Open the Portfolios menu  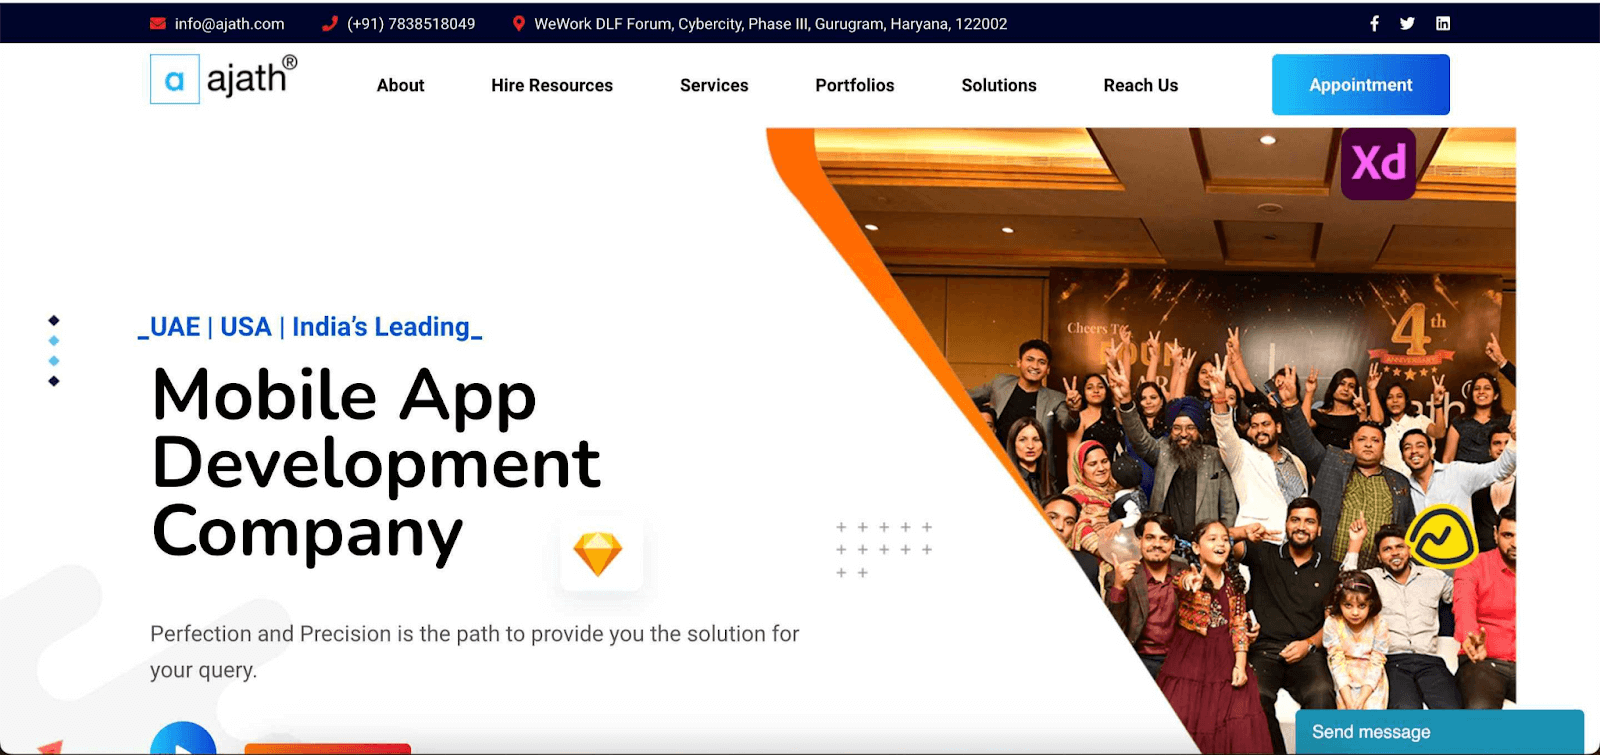(855, 85)
